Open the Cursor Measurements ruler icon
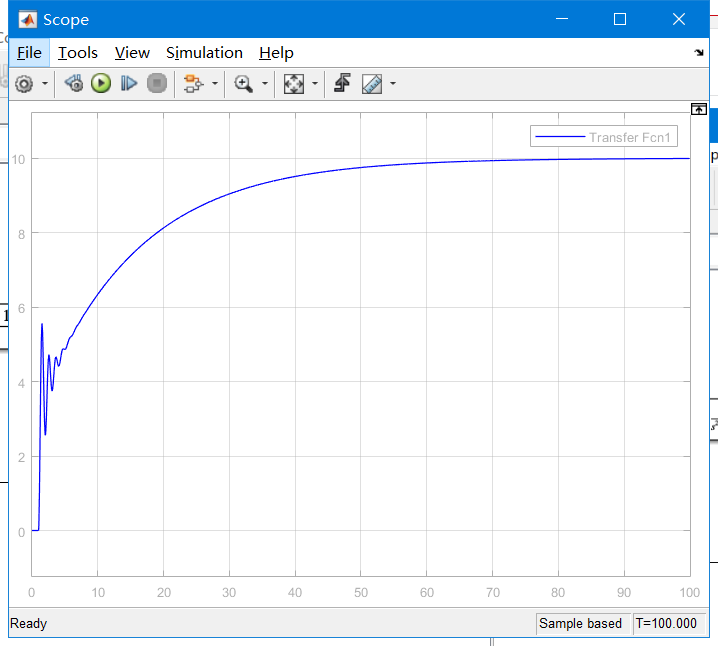This screenshot has height=646, width=718. 372,84
